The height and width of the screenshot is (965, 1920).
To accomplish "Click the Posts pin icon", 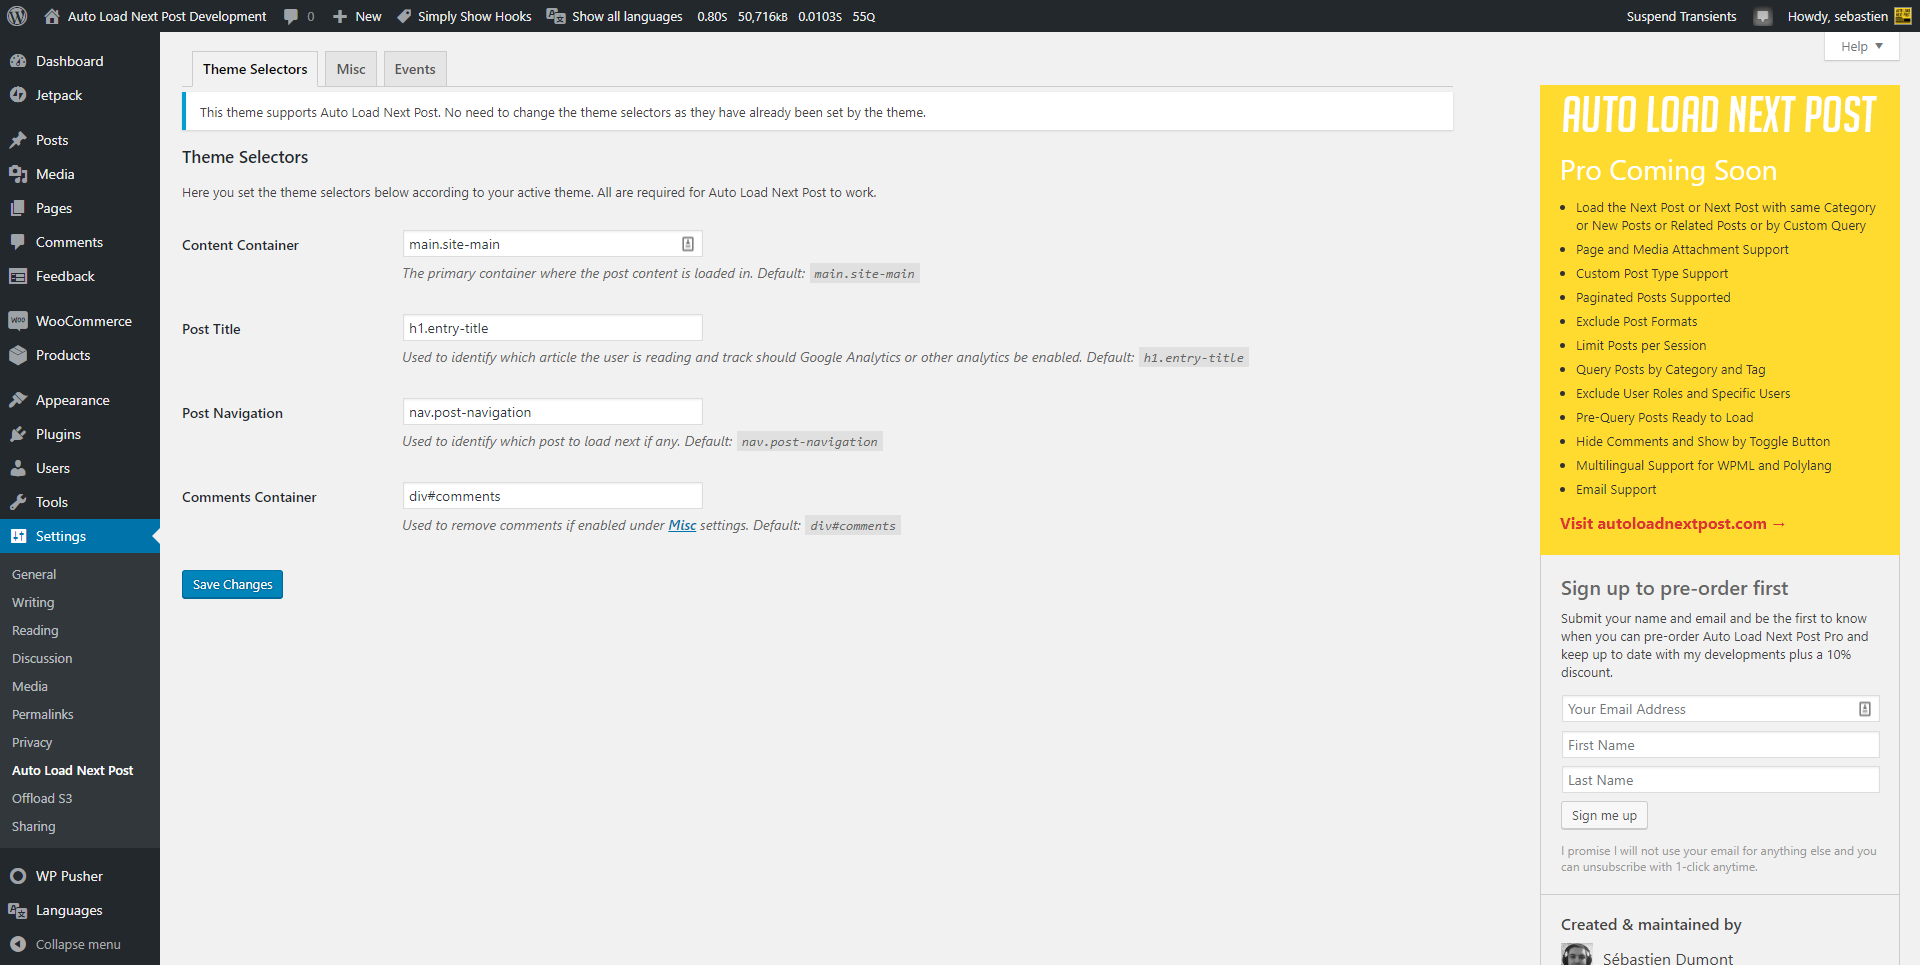I will click(18, 140).
